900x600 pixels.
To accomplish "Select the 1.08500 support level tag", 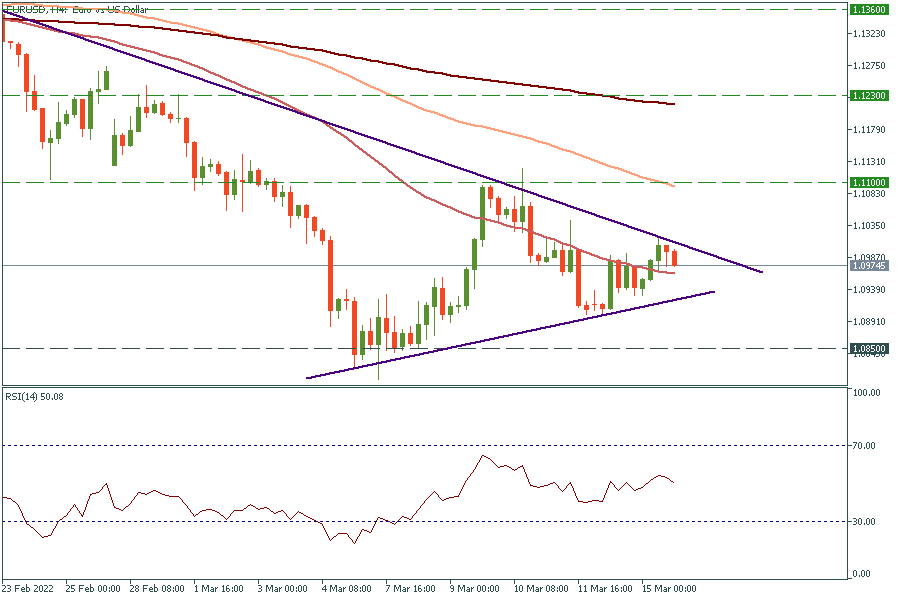I will pos(865,349).
